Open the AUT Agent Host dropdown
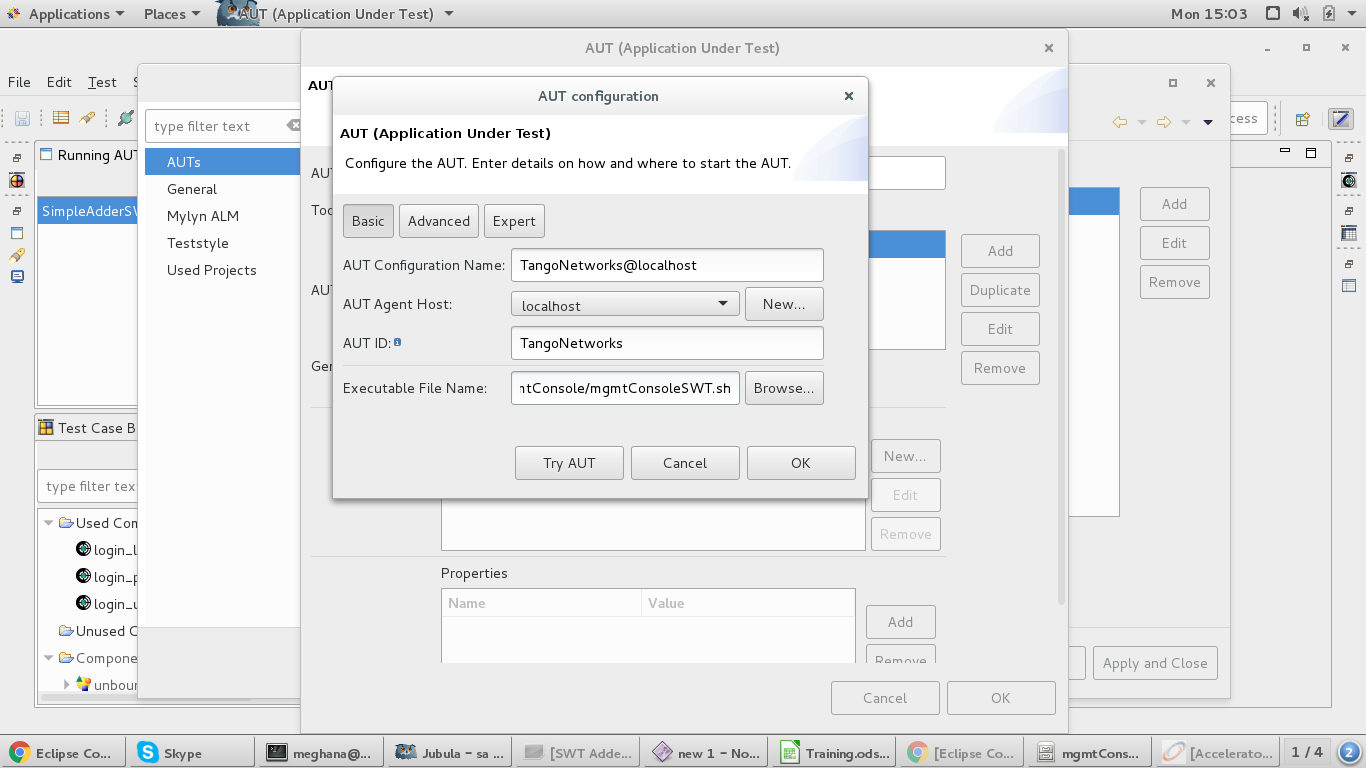 click(625, 305)
